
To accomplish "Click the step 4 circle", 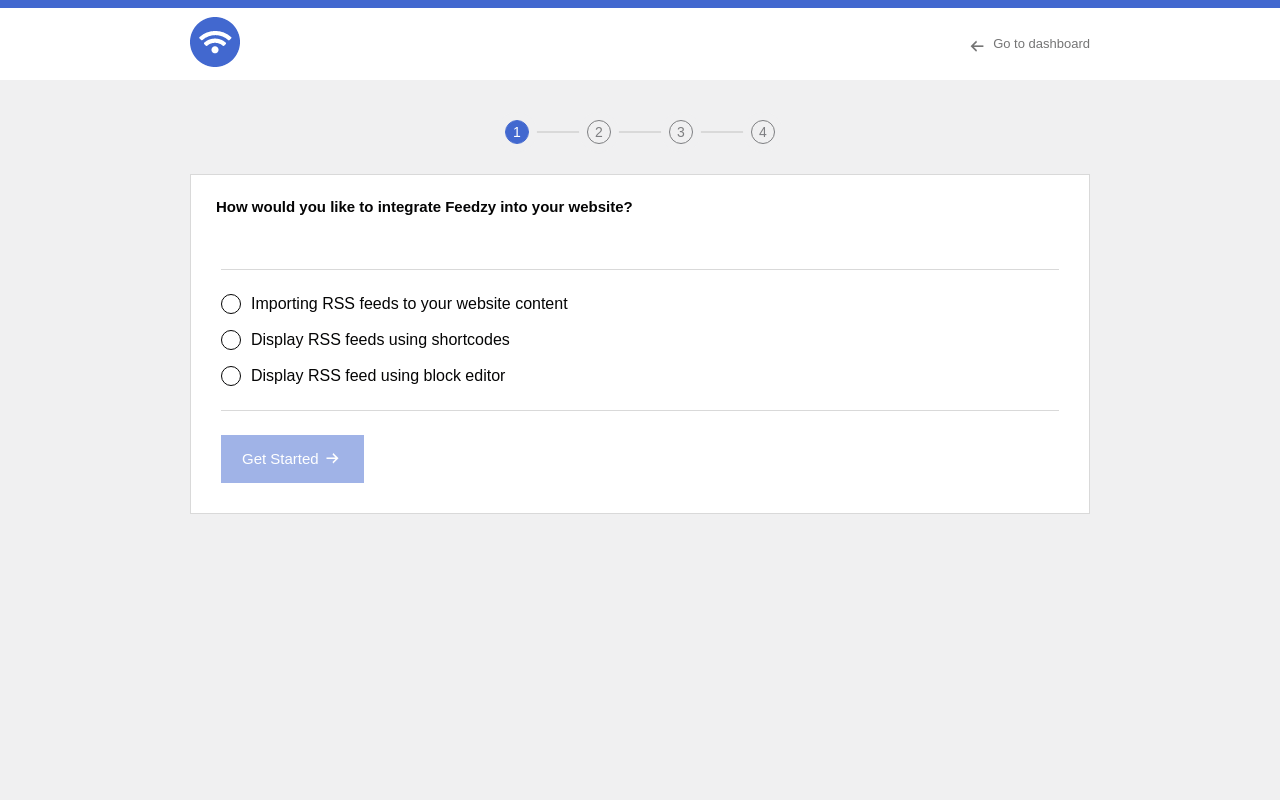I will pyautogui.click(x=763, y=132).
